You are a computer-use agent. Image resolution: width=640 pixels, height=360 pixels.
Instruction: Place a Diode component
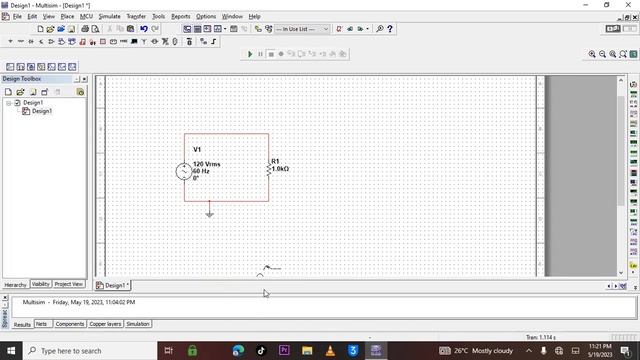(31, 42)
